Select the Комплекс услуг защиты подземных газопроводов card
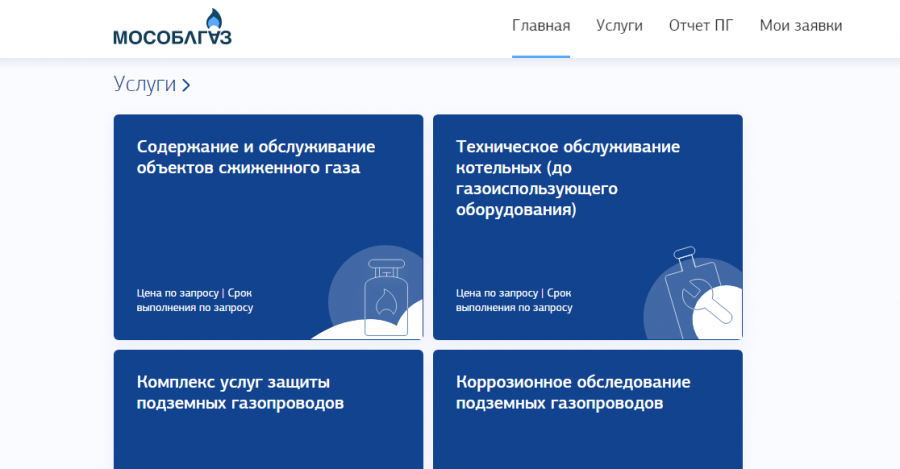 pos(268,409)
